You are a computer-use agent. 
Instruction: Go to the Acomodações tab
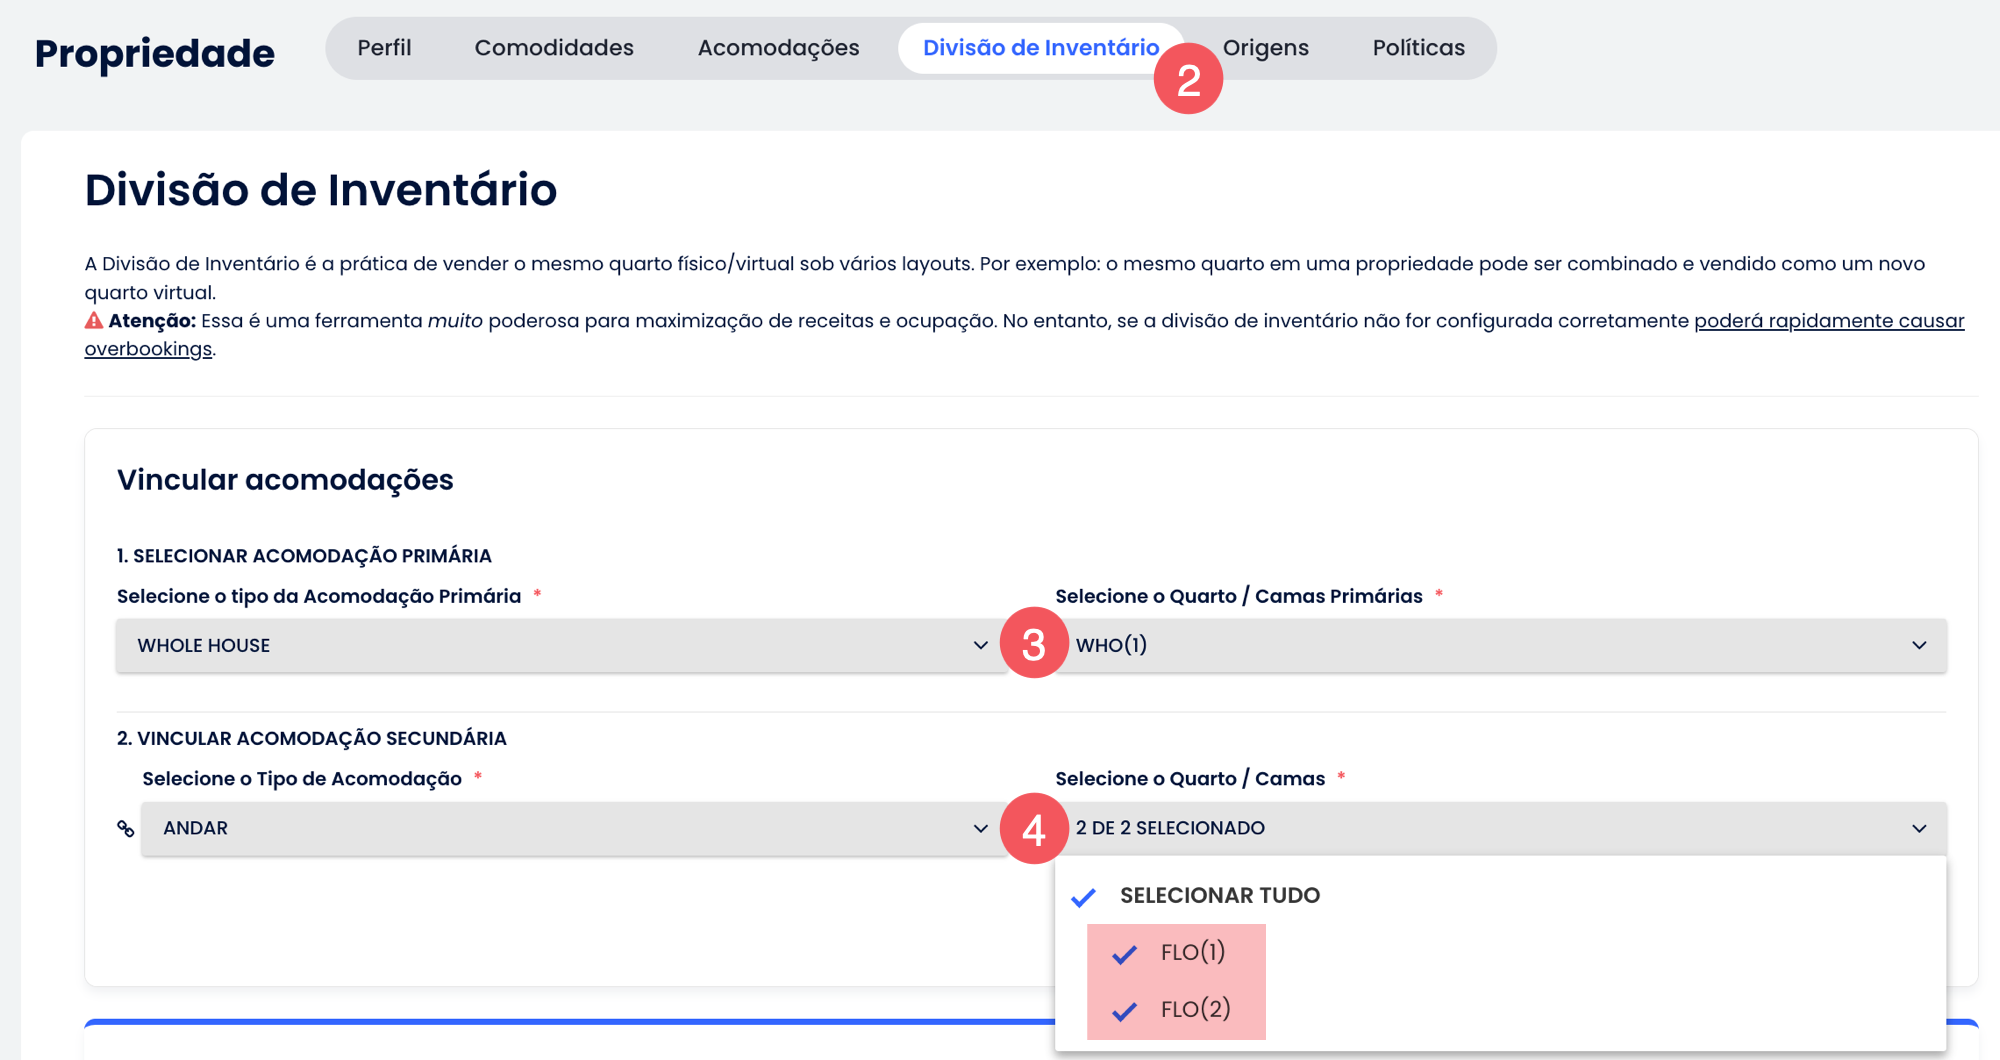tap(778, 48)
